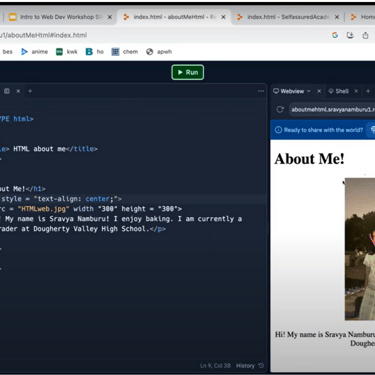Click the Ln 9, Col 38 indicator
Viewport: 375px width, 375px height.
215,366
